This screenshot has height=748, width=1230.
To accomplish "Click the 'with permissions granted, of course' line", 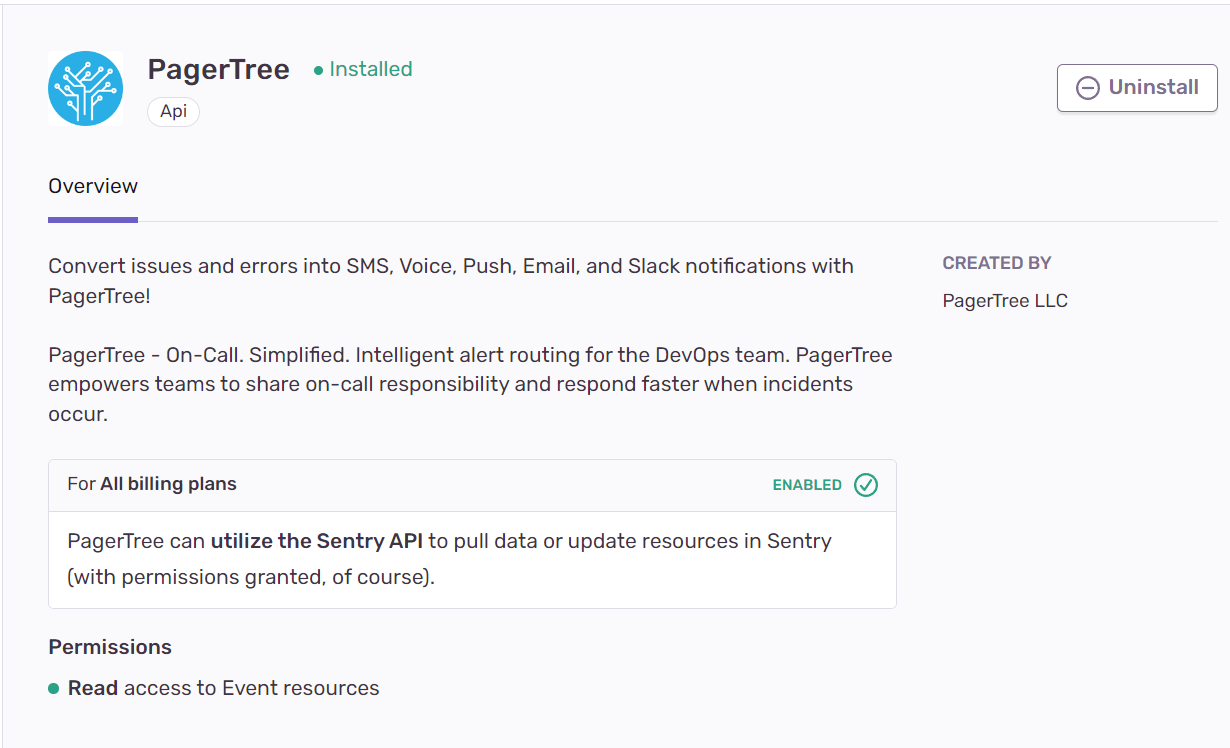I will pos(251,577).
